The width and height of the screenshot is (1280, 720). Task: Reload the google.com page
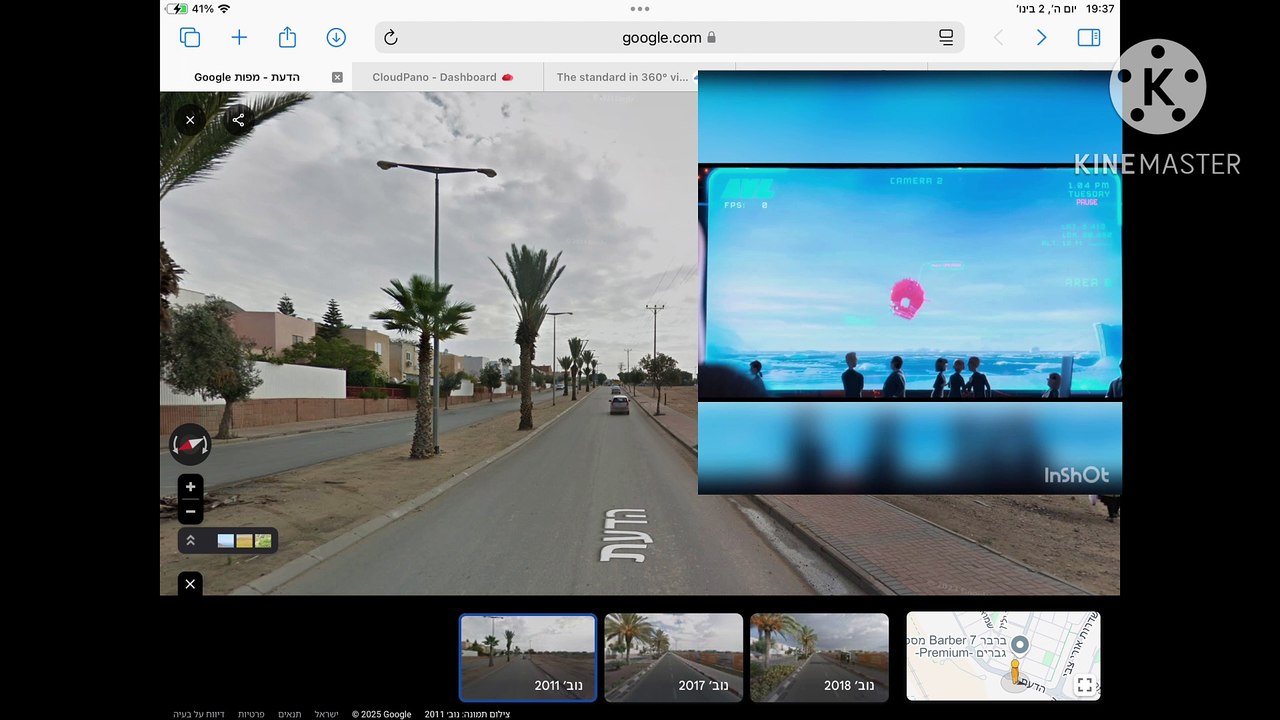391,38
